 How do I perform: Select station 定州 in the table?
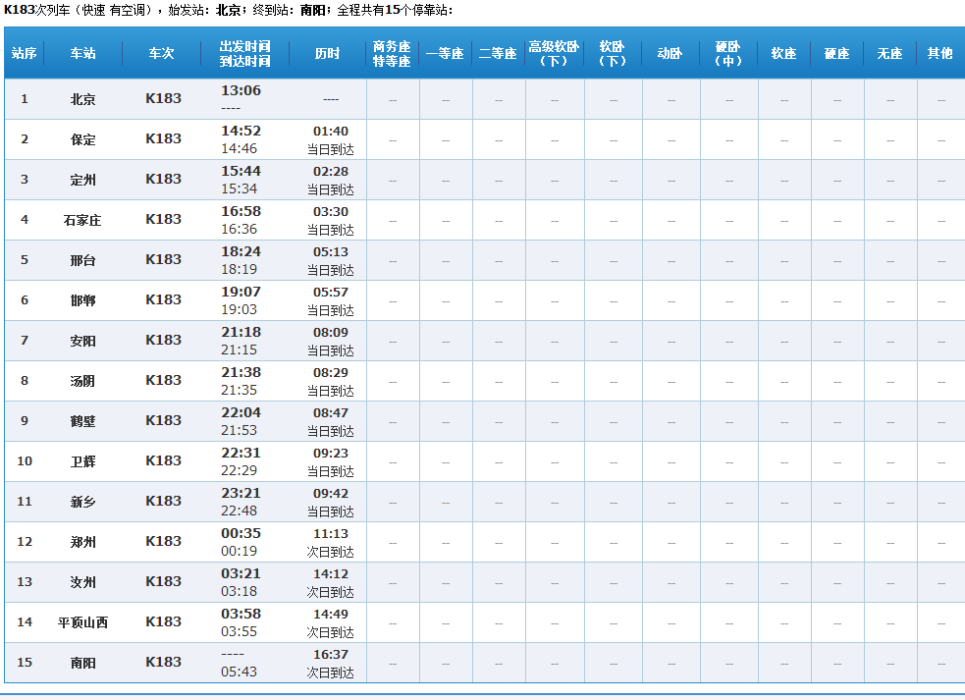point(83,180)
